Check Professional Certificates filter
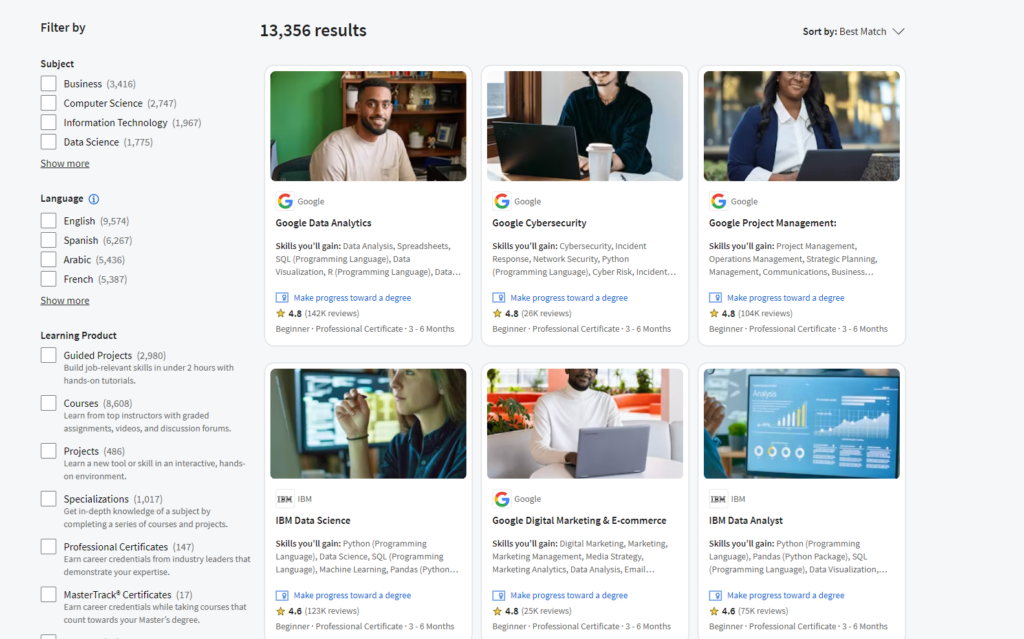The width and height of the screenshot is (1024, 639). [x=48, y=547]
